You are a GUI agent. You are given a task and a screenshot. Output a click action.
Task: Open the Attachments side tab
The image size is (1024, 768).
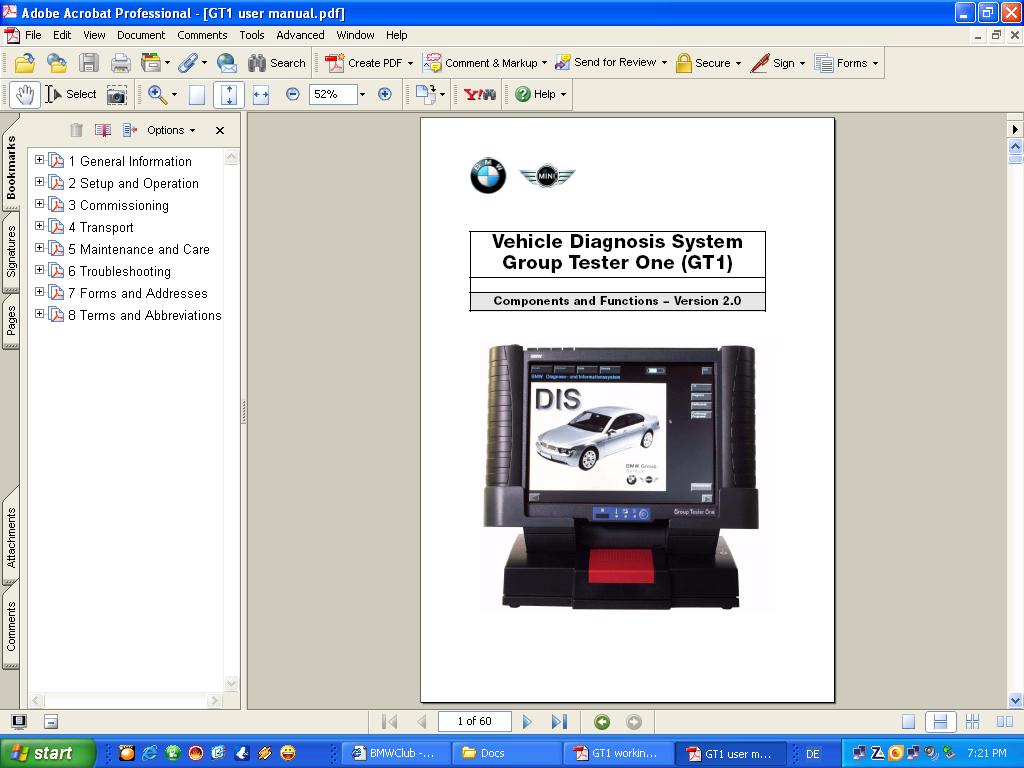(11, 537)
